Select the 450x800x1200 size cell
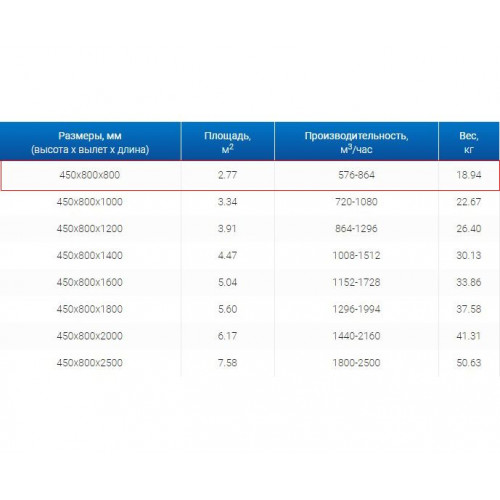 tap(90, 229)
